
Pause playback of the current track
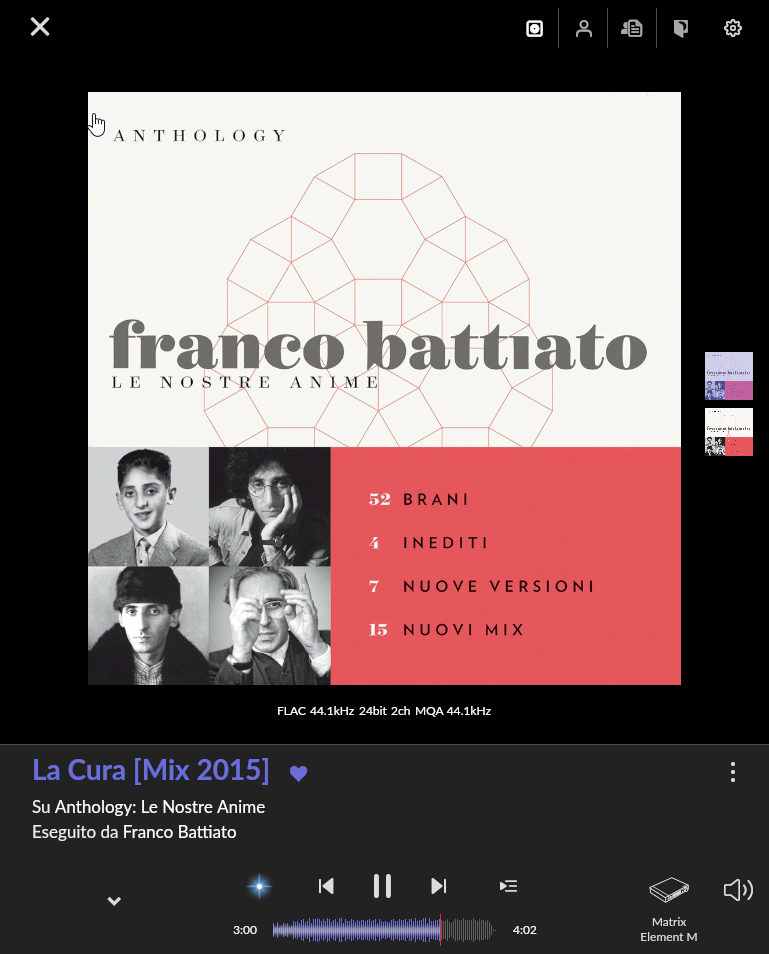pos(382,886)
